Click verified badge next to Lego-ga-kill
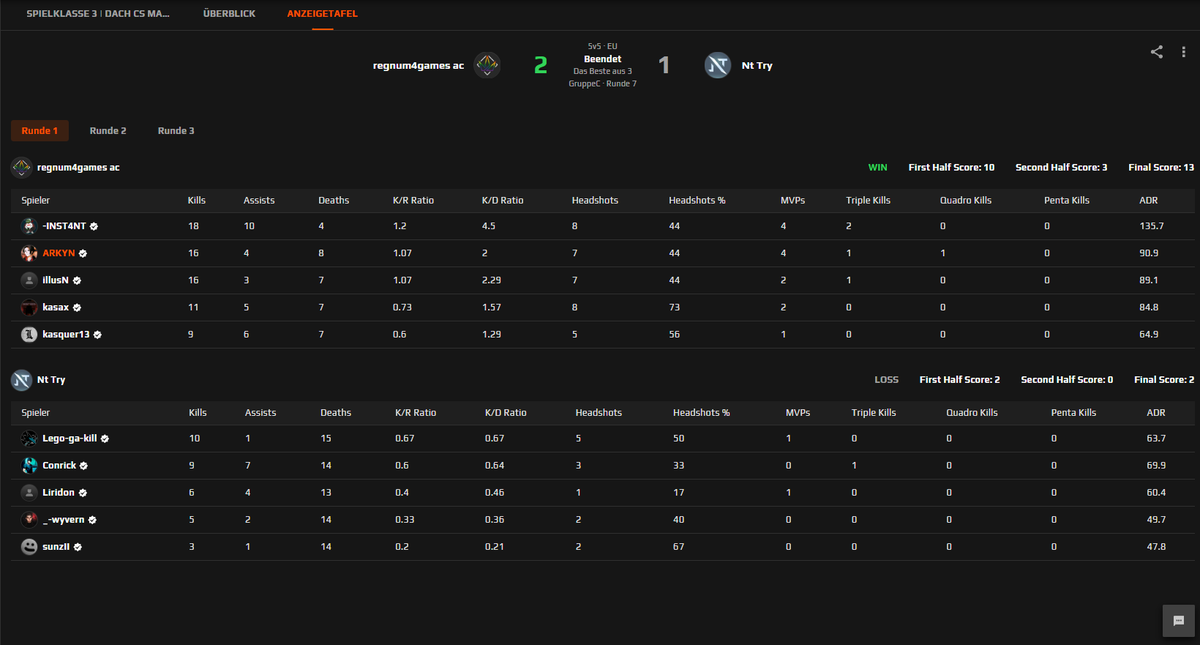 pyautogui.click(x=105, y=439)
